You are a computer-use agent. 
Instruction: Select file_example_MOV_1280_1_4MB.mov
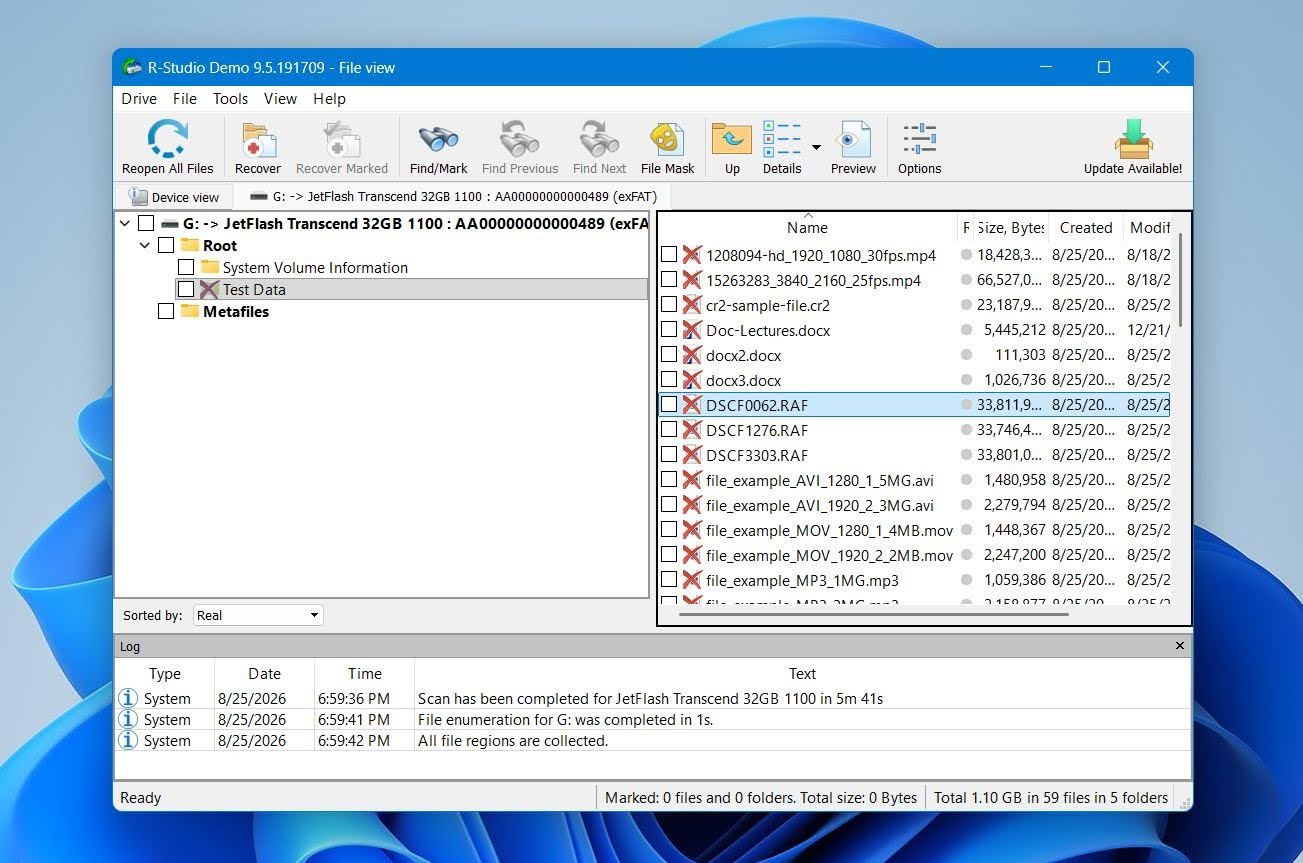click(829, 530)
